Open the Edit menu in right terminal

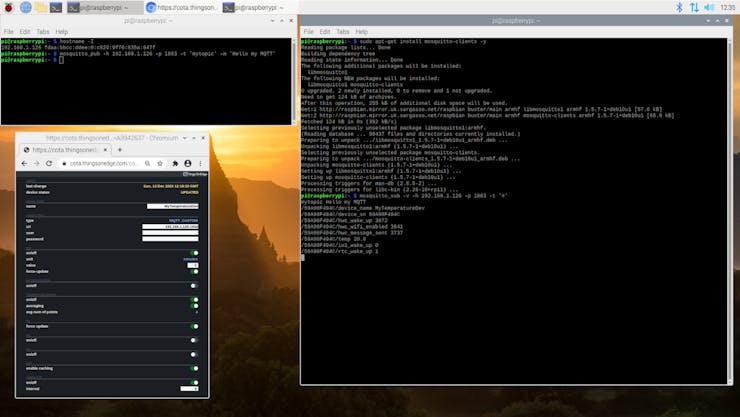[326, 31]
